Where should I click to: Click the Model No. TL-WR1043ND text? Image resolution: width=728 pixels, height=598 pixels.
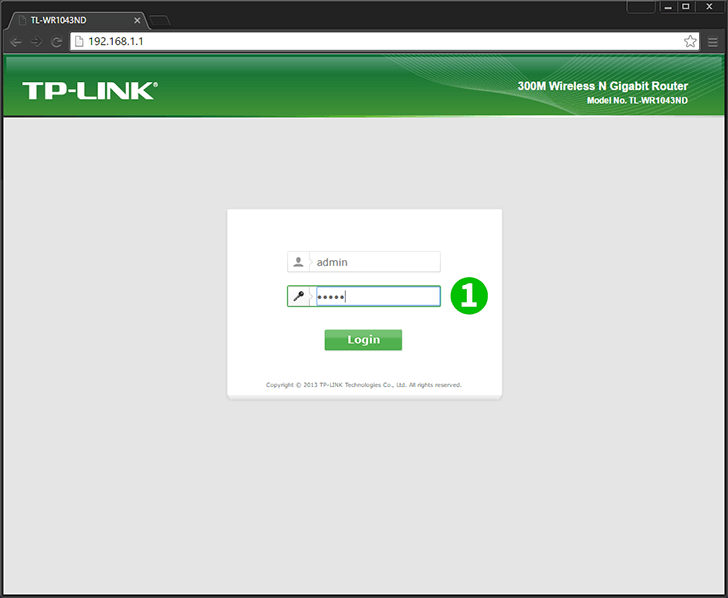[x=637, y=100]
